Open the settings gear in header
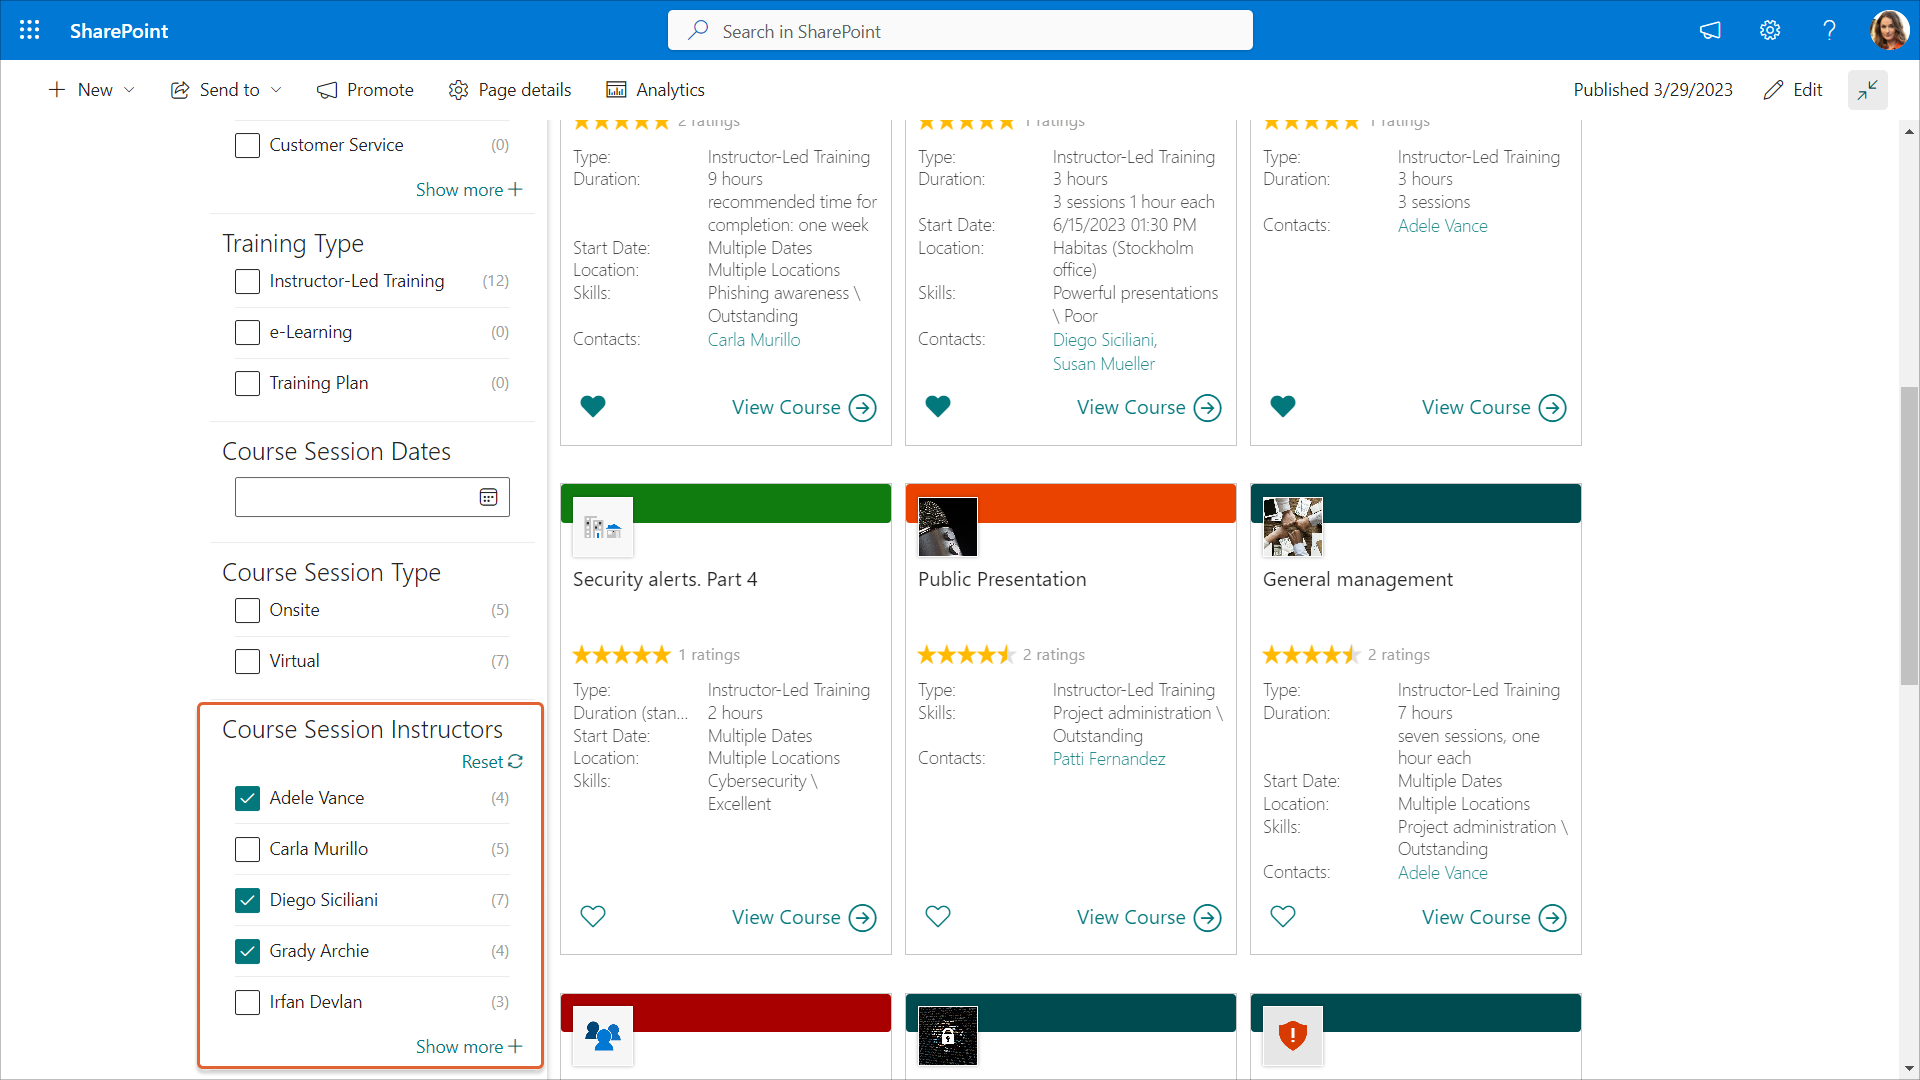Screen dimensions: 1920x1080 click(x=1770, y=30)
